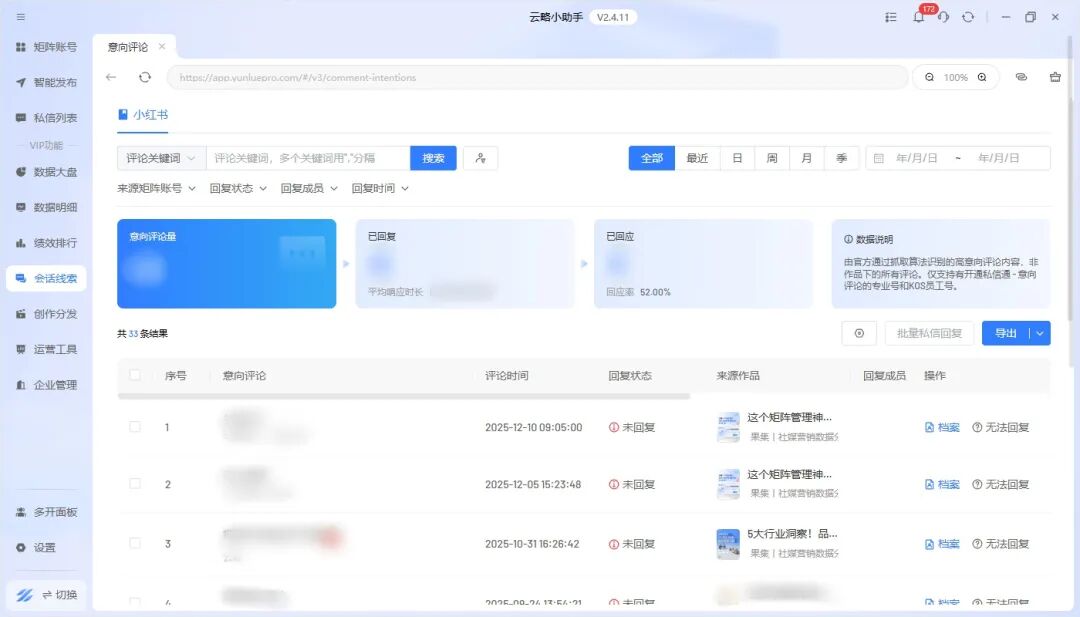Expand the 回复状态 filter dropdown

coord(238,188)
